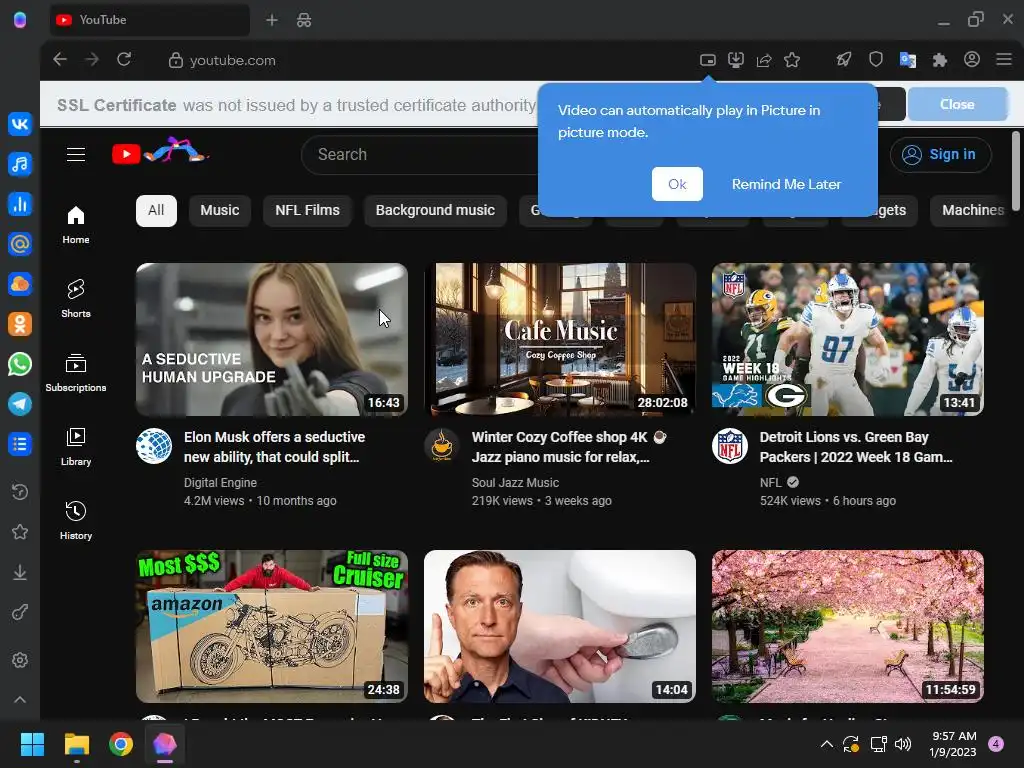Open the extensions puzzle icon
This screenshot has height=768, width=1024.
940,60
